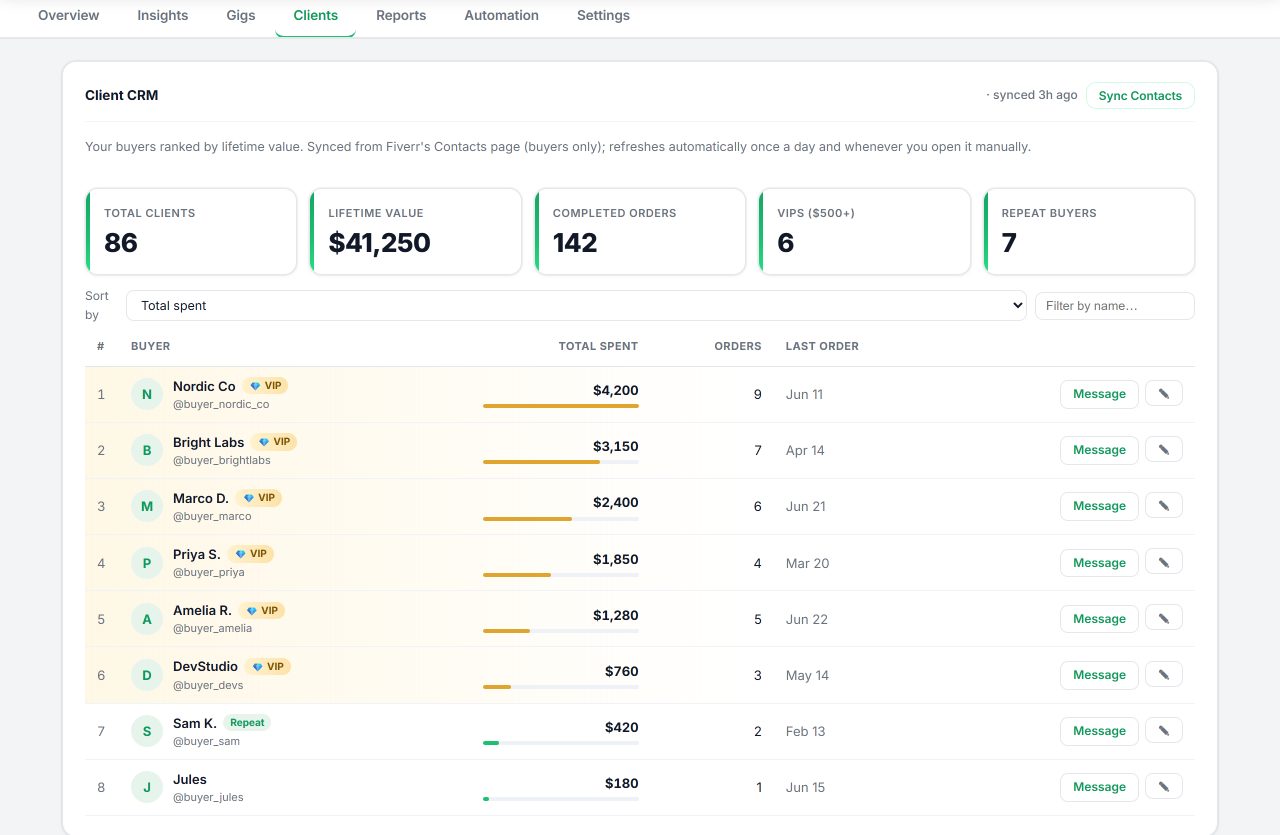
Task: Click the pencil icon for Priya S.
Action: (x=1164, y=562)
